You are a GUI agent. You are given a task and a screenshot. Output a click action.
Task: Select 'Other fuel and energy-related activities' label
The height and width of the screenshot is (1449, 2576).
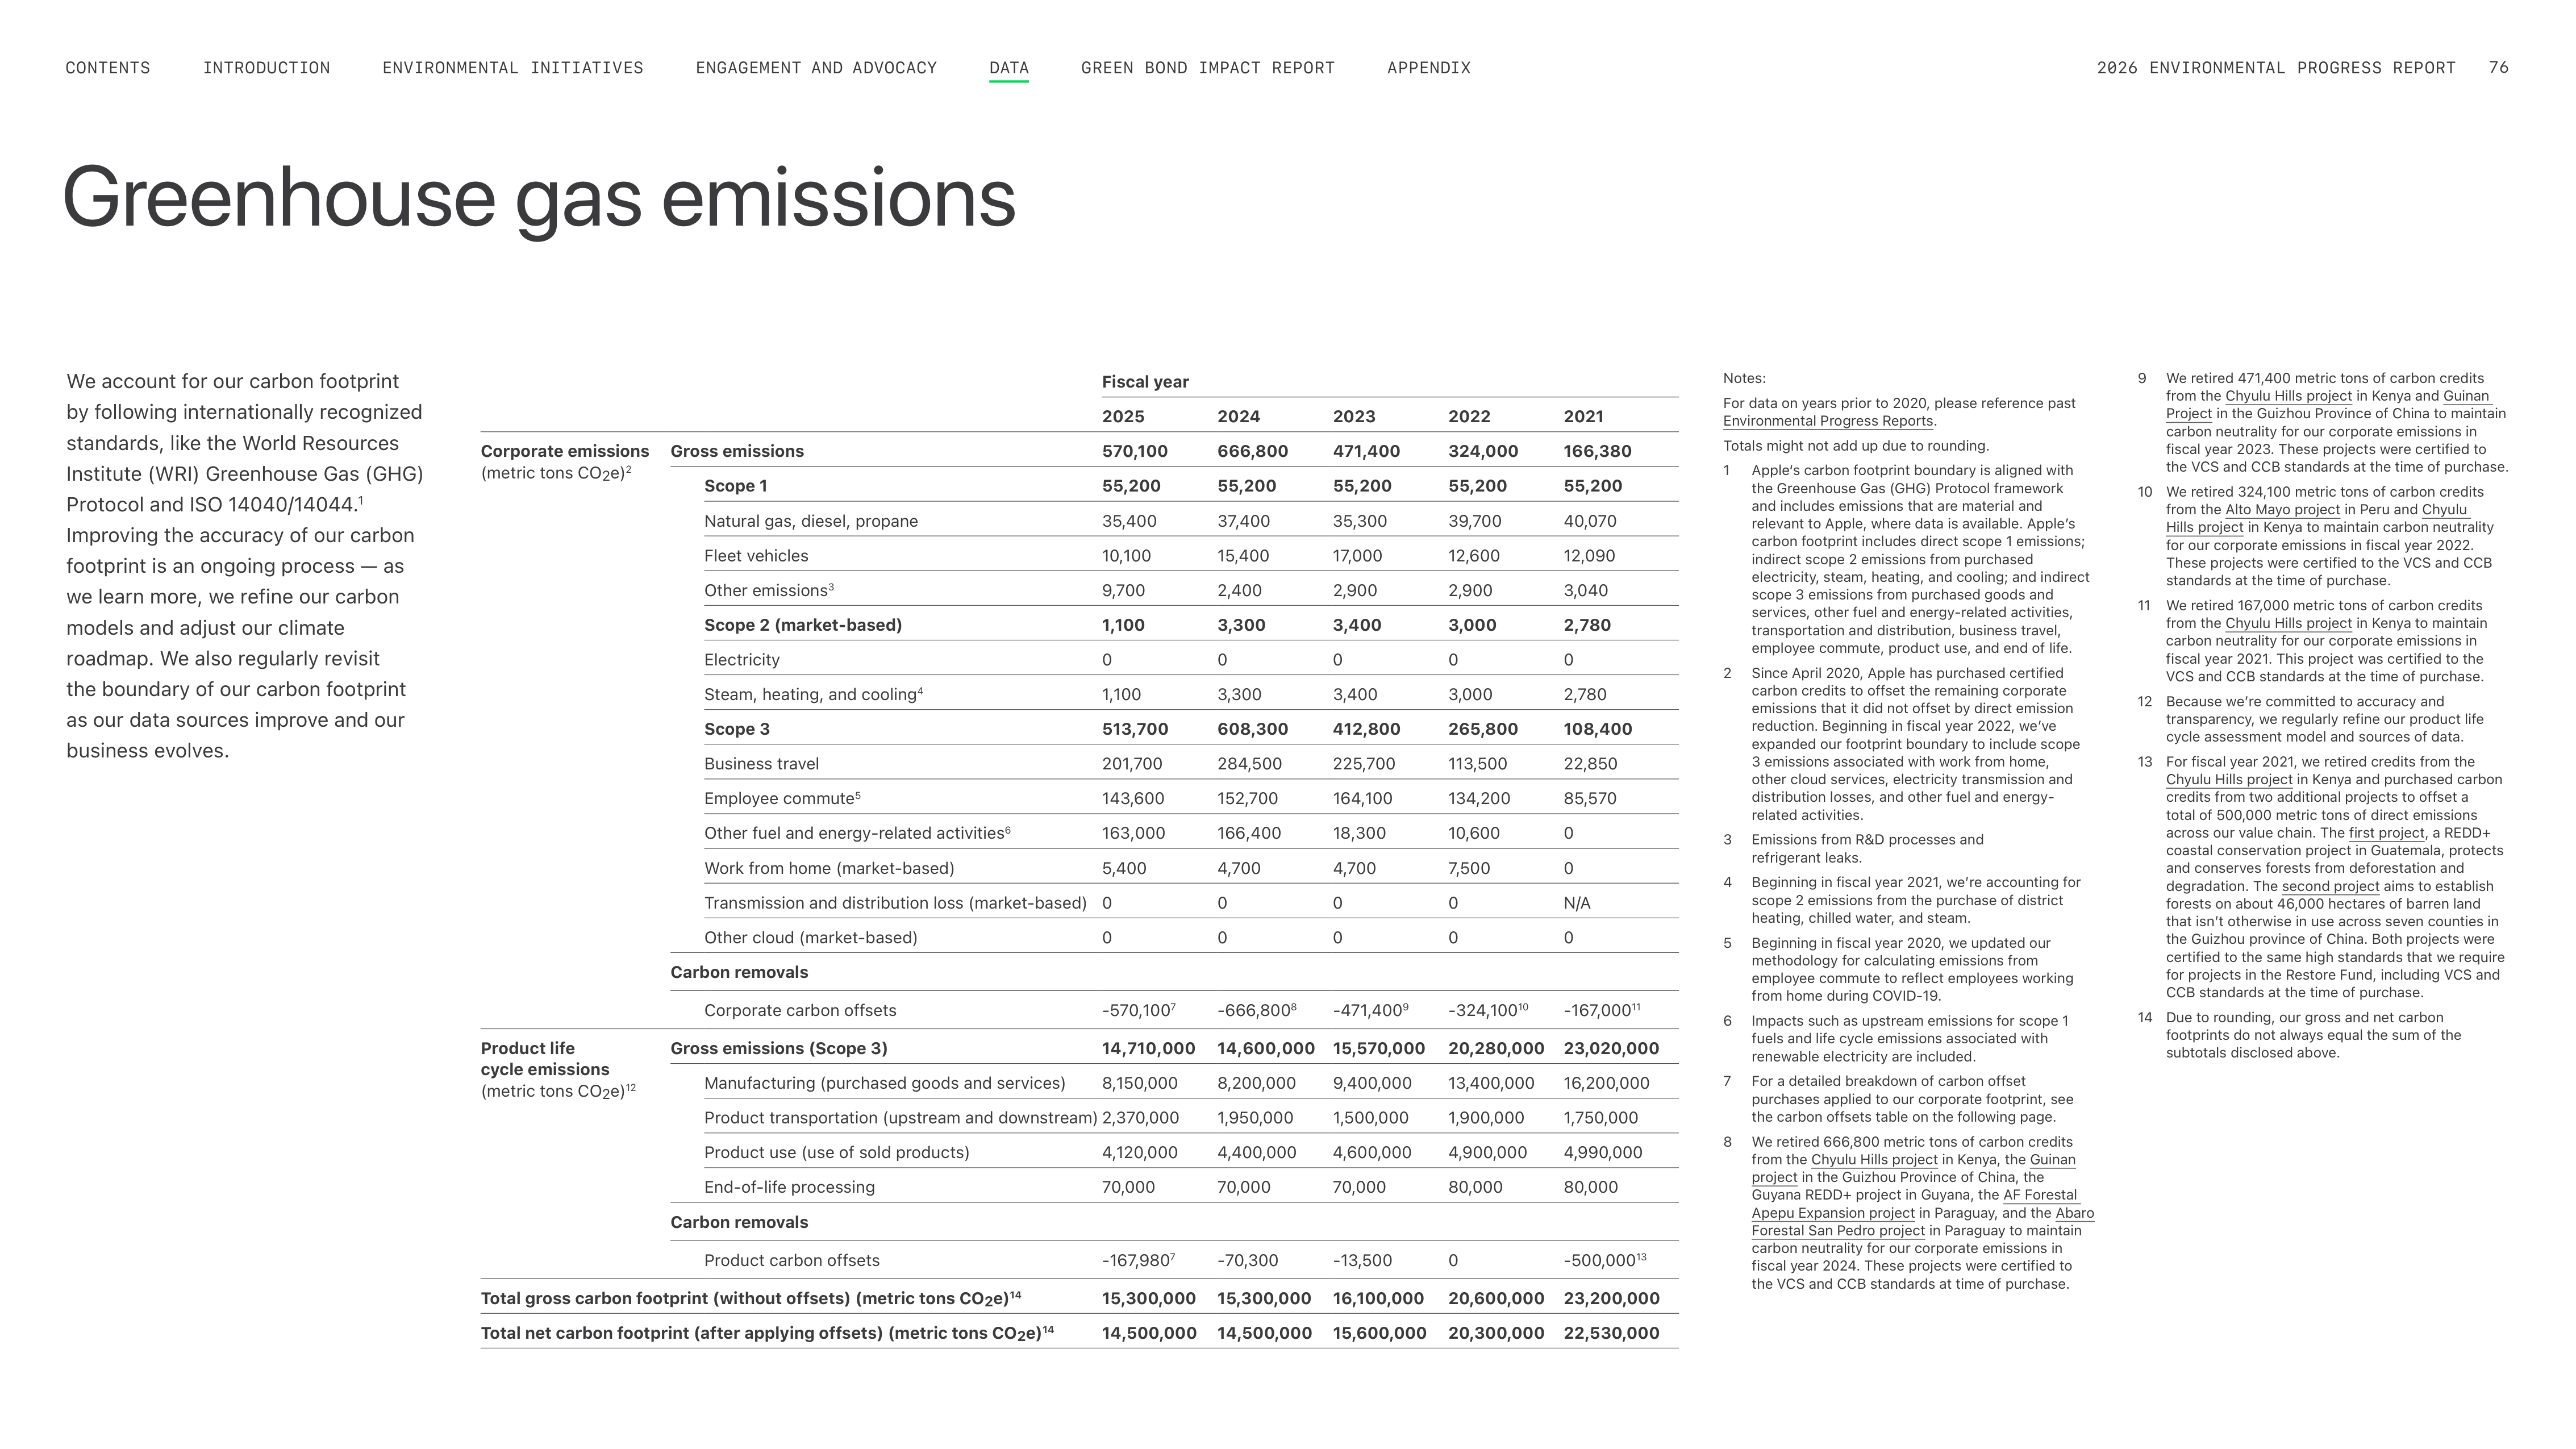click(x=857, y=834)
